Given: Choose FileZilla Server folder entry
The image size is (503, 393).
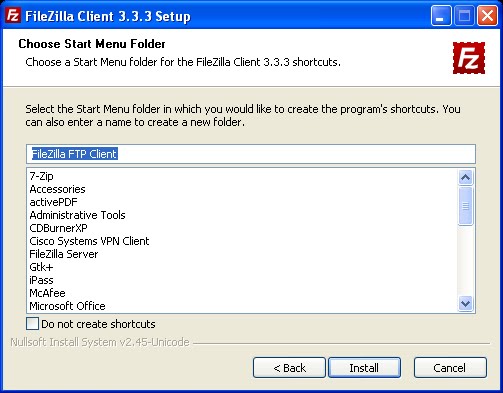Looking at the screenshot, I should 64,254.
